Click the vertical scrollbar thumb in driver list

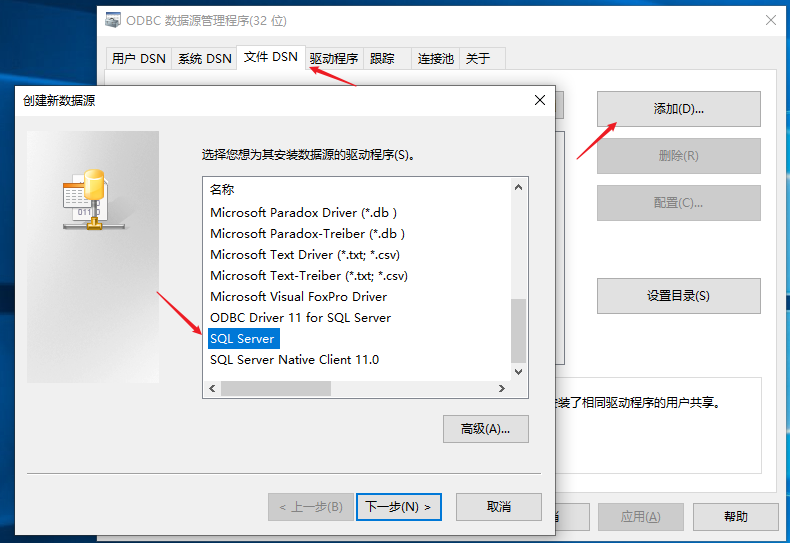coord(518,331)
